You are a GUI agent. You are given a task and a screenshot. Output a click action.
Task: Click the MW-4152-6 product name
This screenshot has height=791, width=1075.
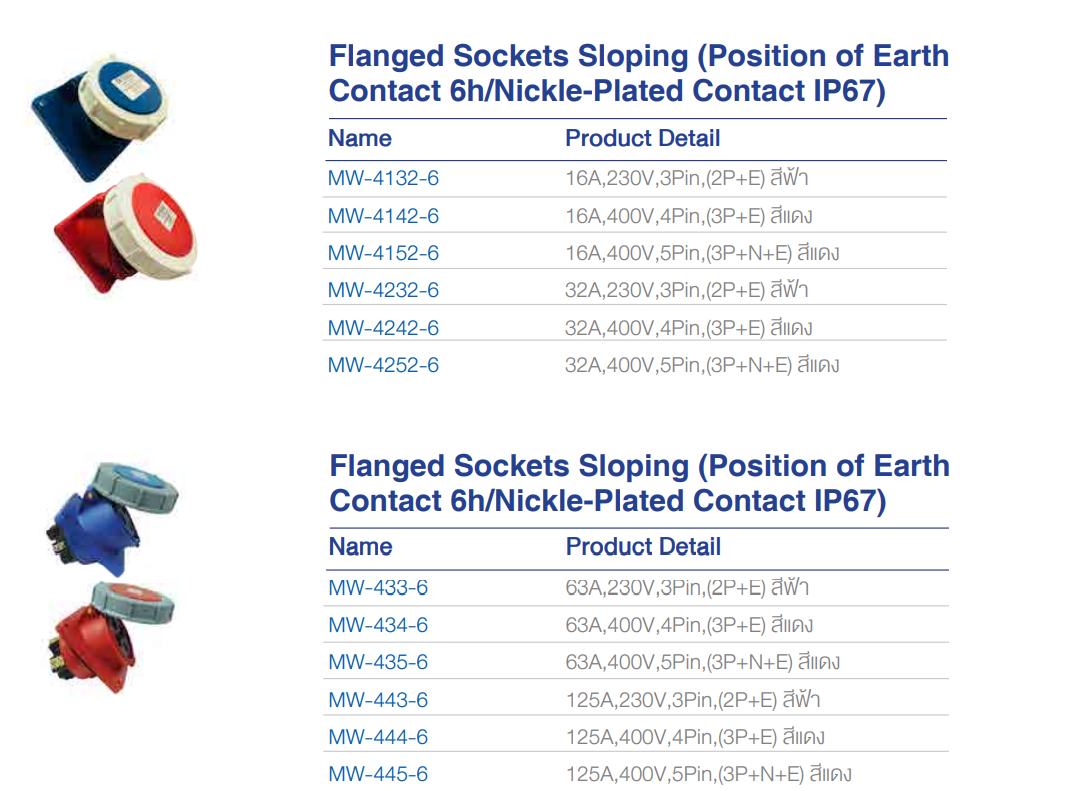pos(383,253)
